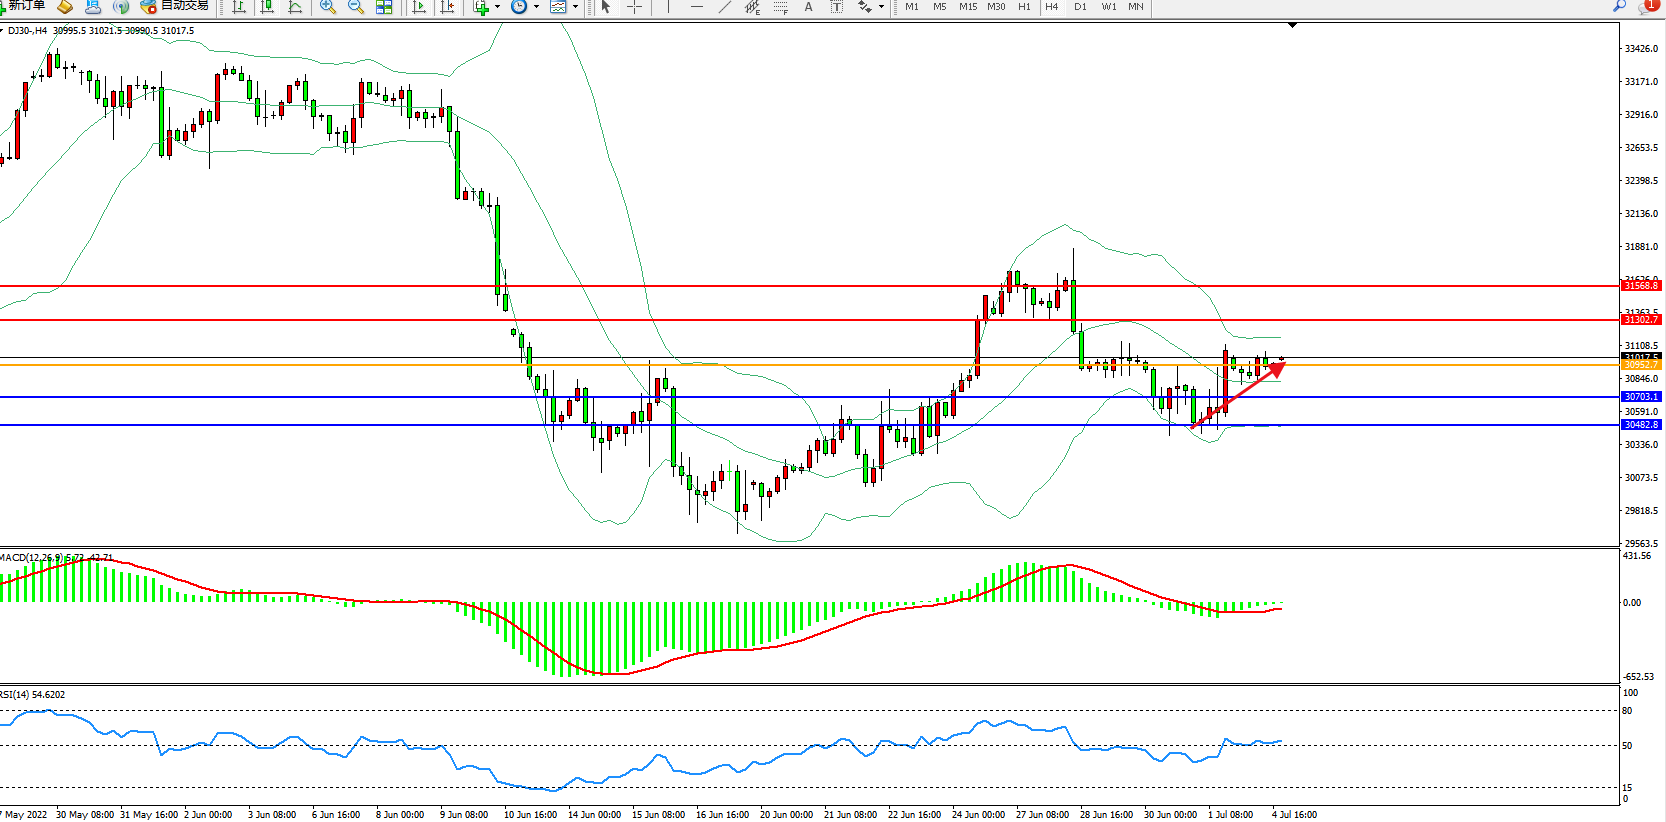This screenshot has height=822, width=1666.
Task: Click the chart shift marker triangle
Action: [1292, 25]
